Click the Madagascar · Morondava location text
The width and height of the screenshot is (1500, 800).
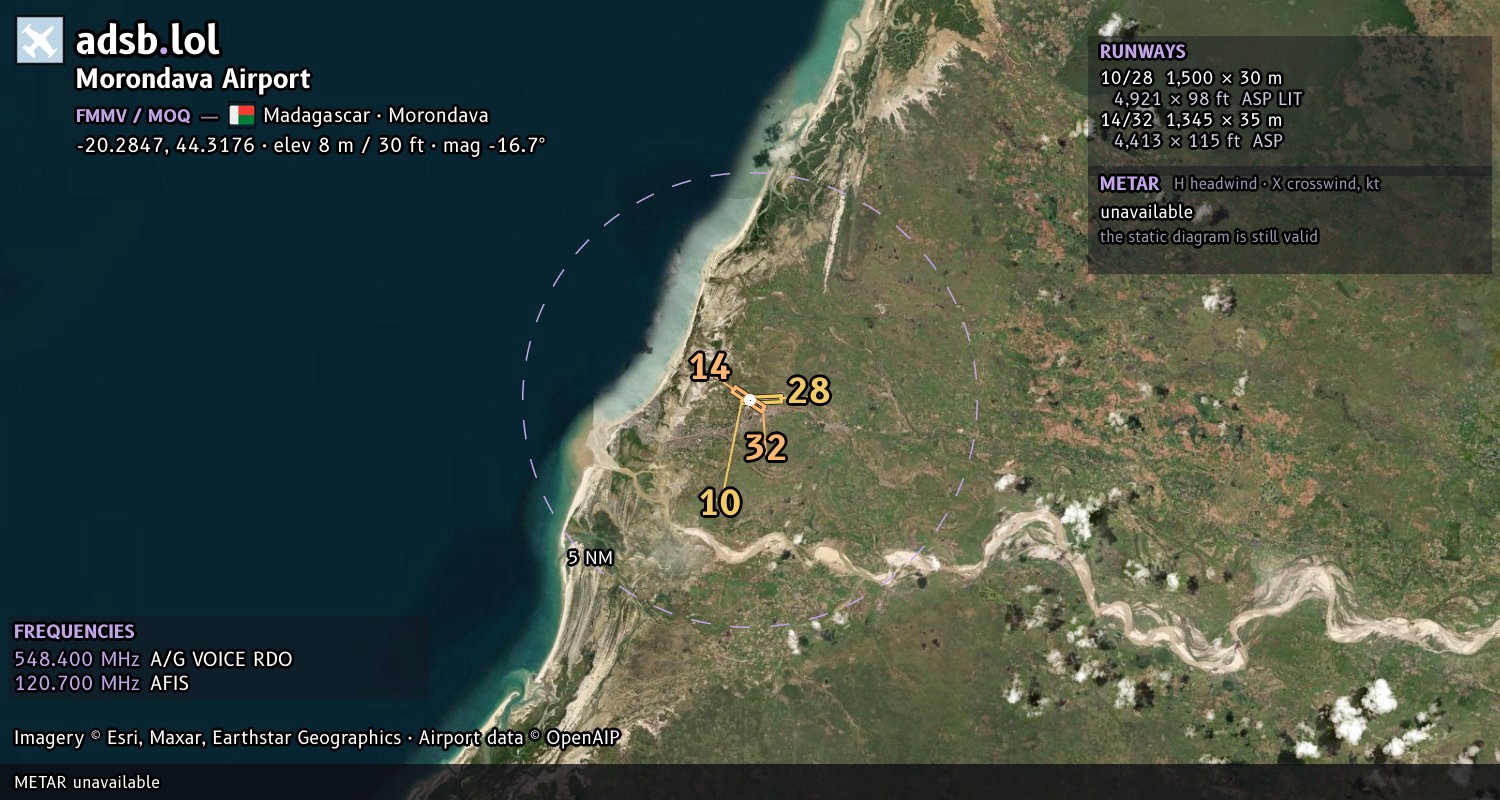[376, 115]
